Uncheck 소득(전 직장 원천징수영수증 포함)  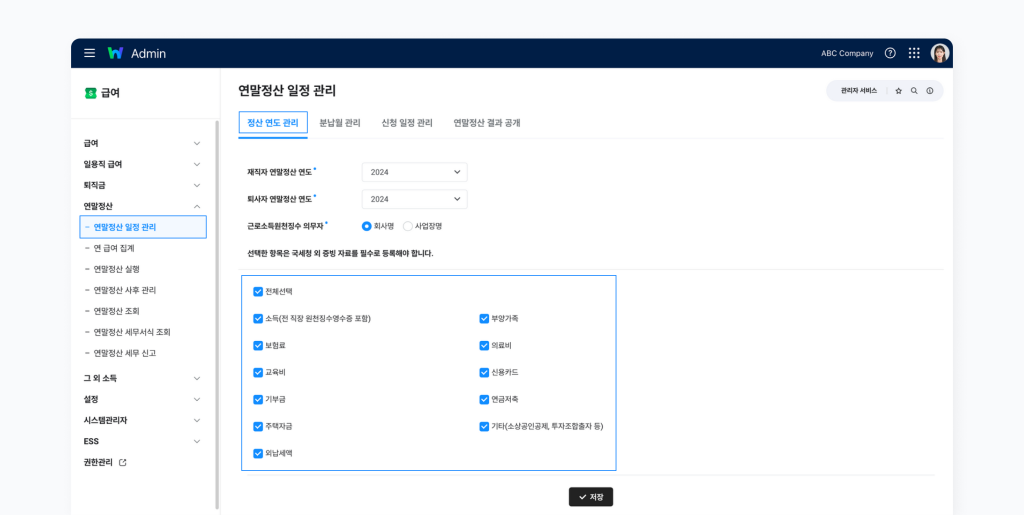258,319
